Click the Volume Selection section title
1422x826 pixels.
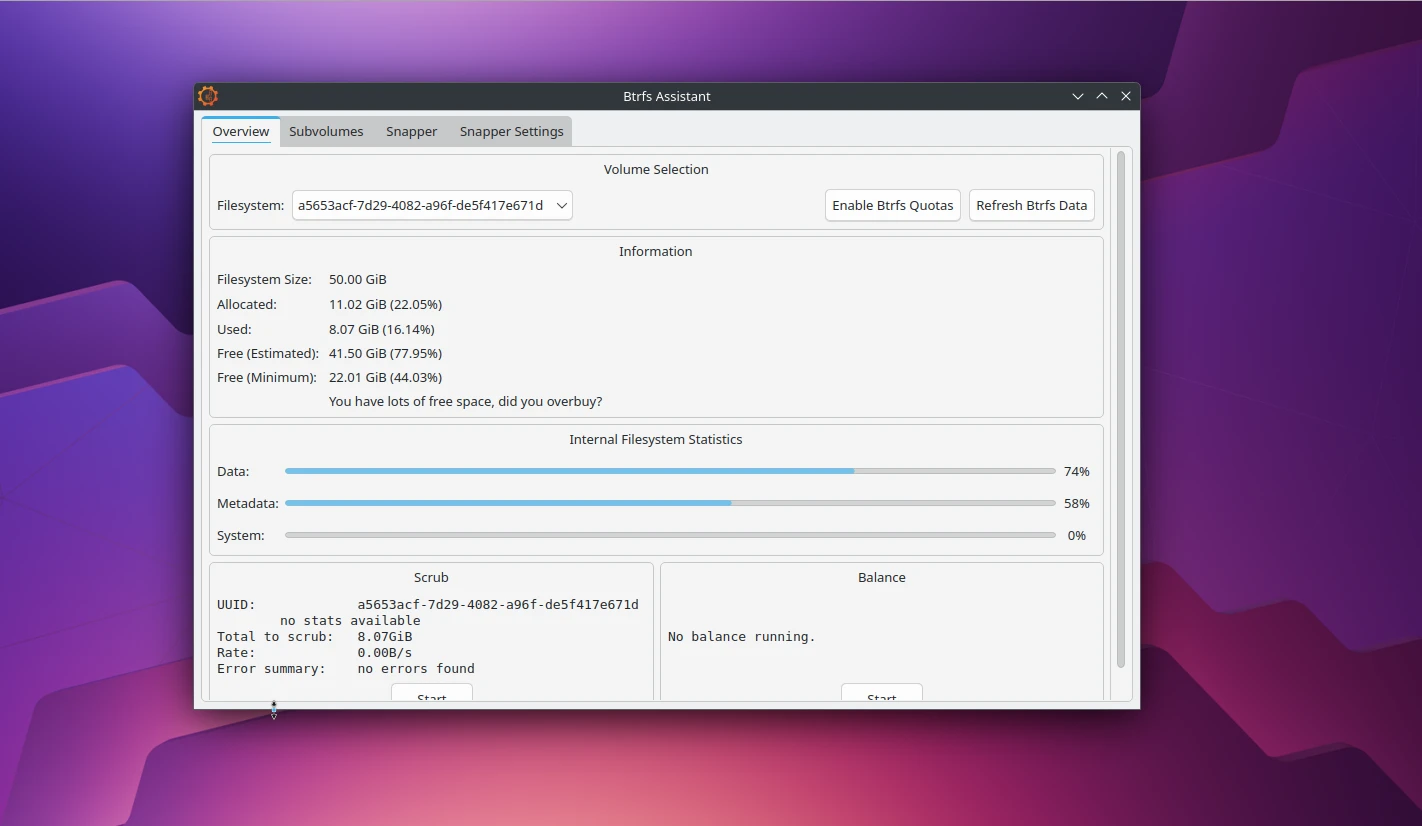tap(655, 169)
